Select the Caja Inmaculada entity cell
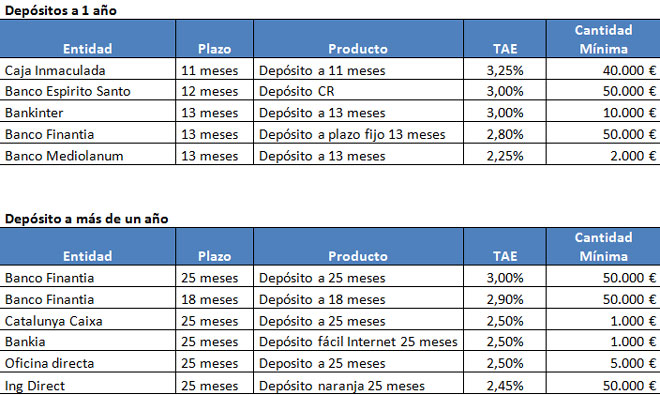 coord(88,69)
